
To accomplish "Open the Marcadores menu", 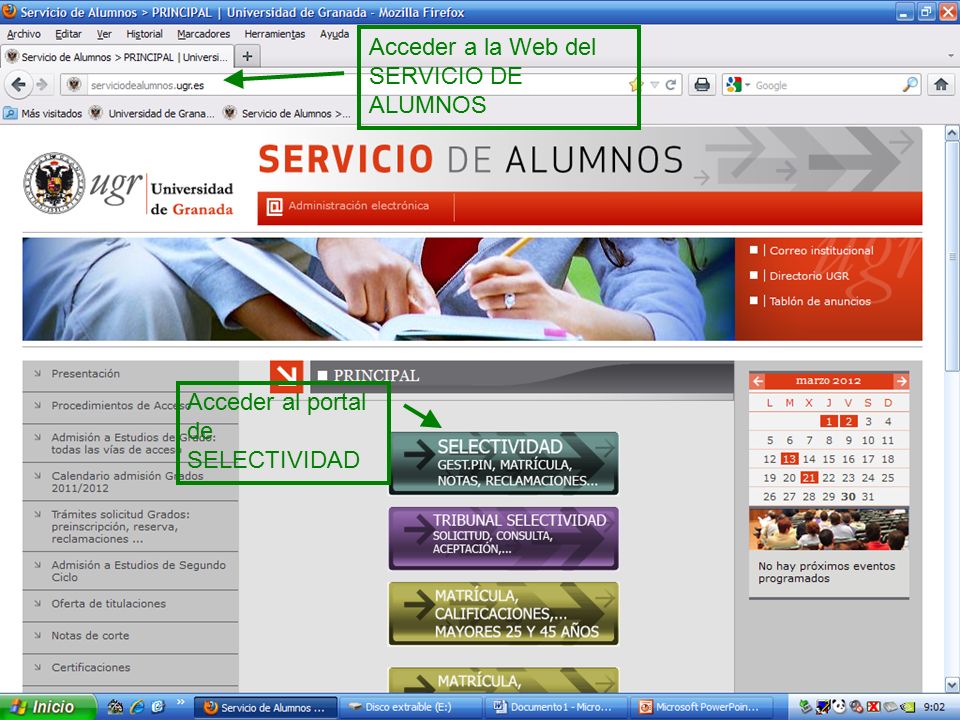I will pos(203,34).
